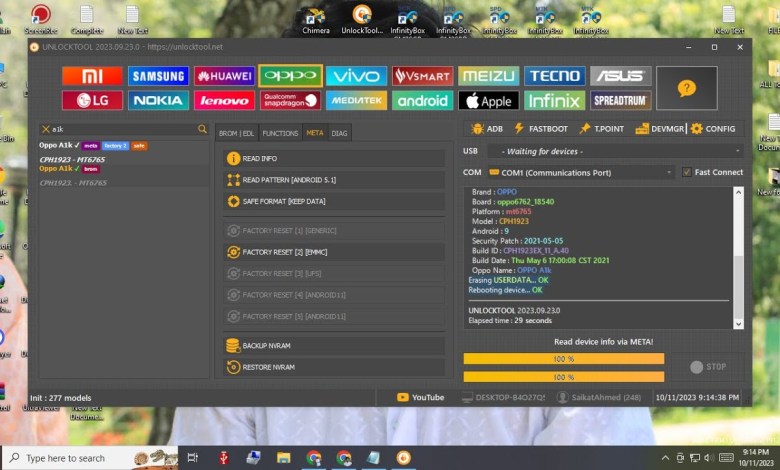The image size is (780, 470).
Task: Open the FASTBOOT tools button
Action: (541, 129)
